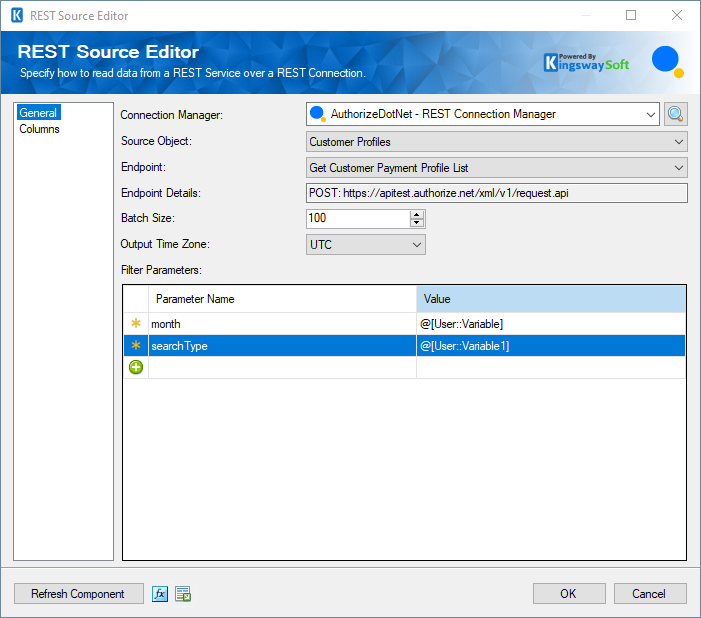The image size is (701, 618).
Task: Open the documentation icon beside fx
Action: pyautogui.click(x=183, y=594)
